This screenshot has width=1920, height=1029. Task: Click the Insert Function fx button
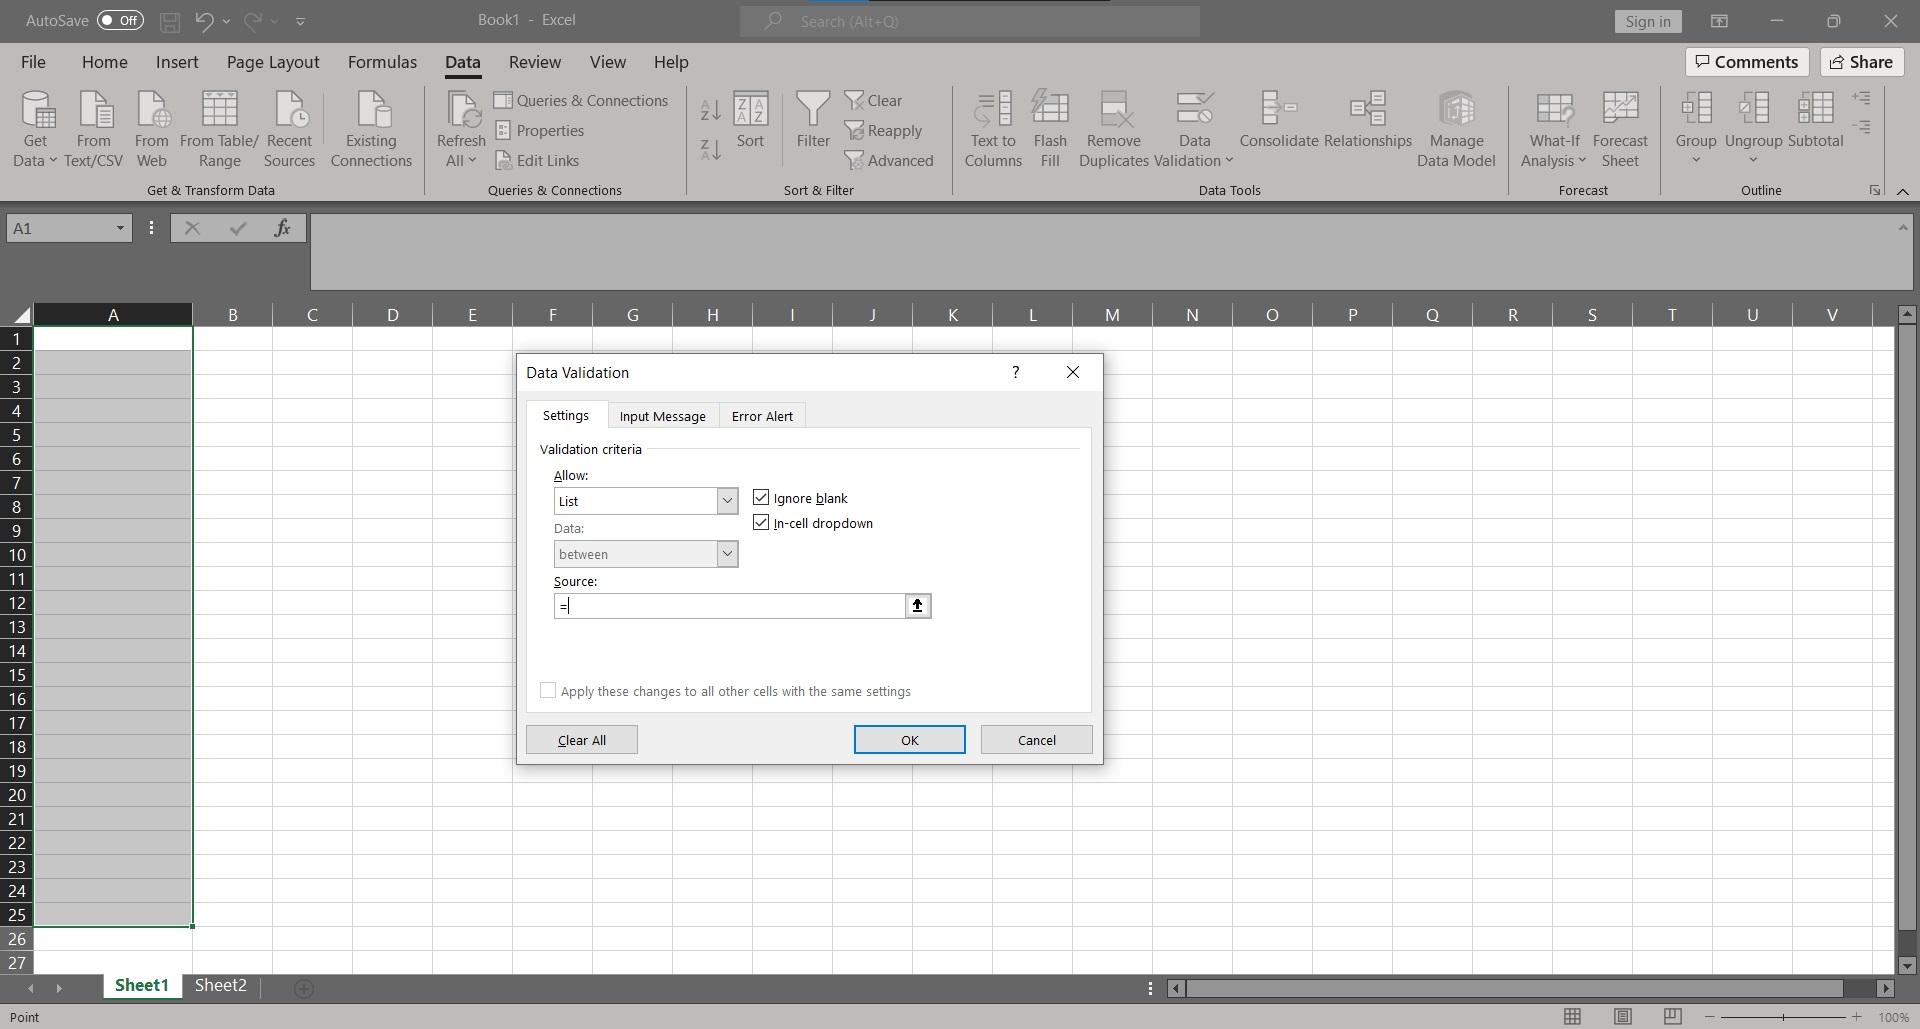[282, 229]
